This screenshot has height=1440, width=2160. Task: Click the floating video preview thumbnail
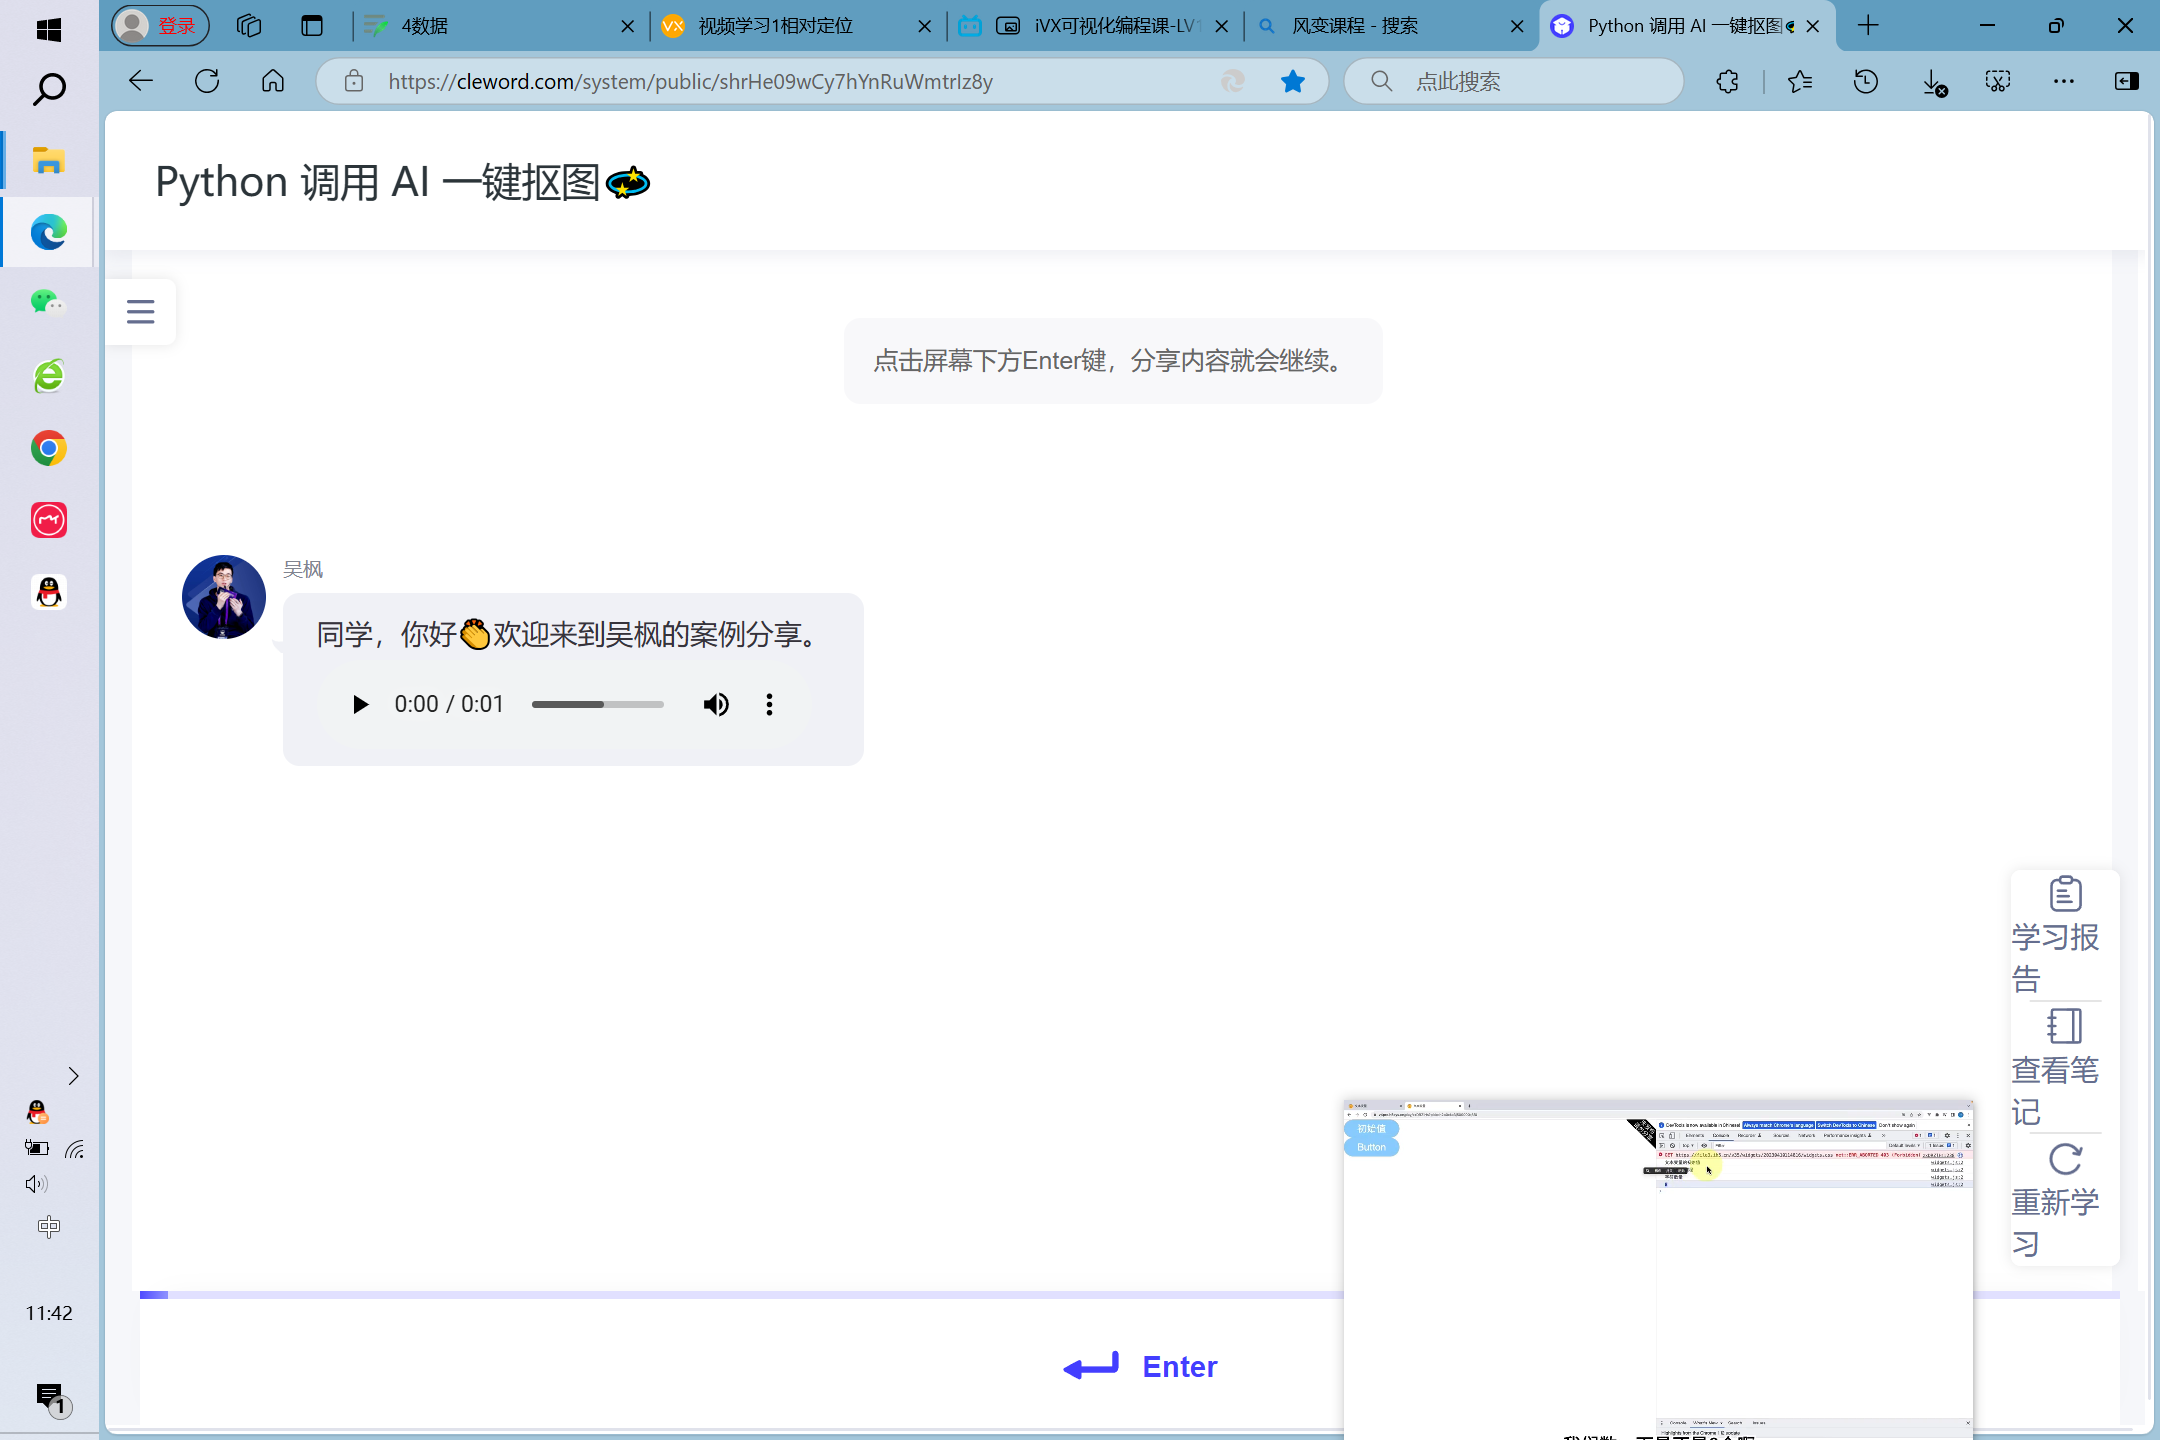[x=1658, y=1270]
